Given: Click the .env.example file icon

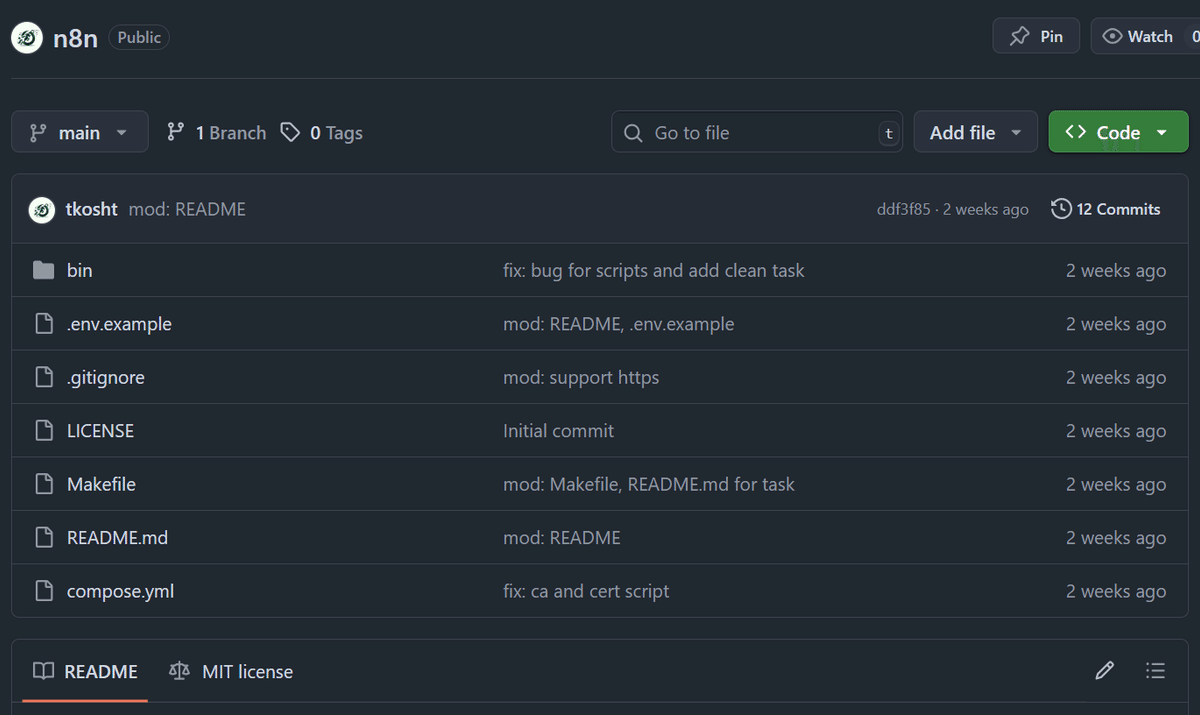Looking at the screenshot, I should [43, 324].
